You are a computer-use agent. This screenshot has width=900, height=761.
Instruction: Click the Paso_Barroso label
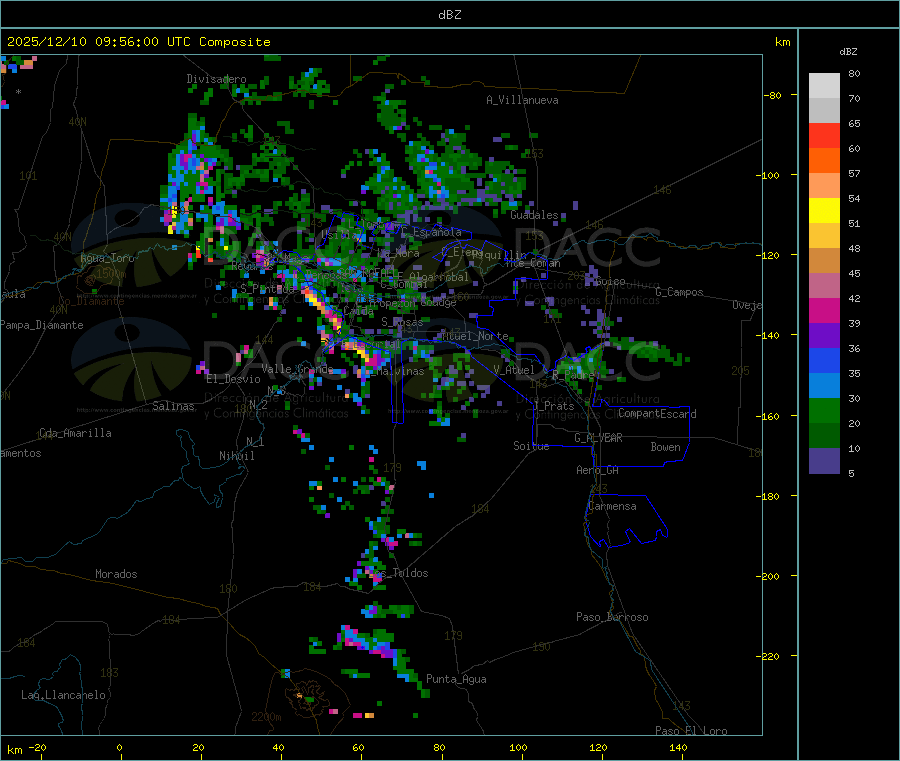pyautogui.click(x=612, y=617)
